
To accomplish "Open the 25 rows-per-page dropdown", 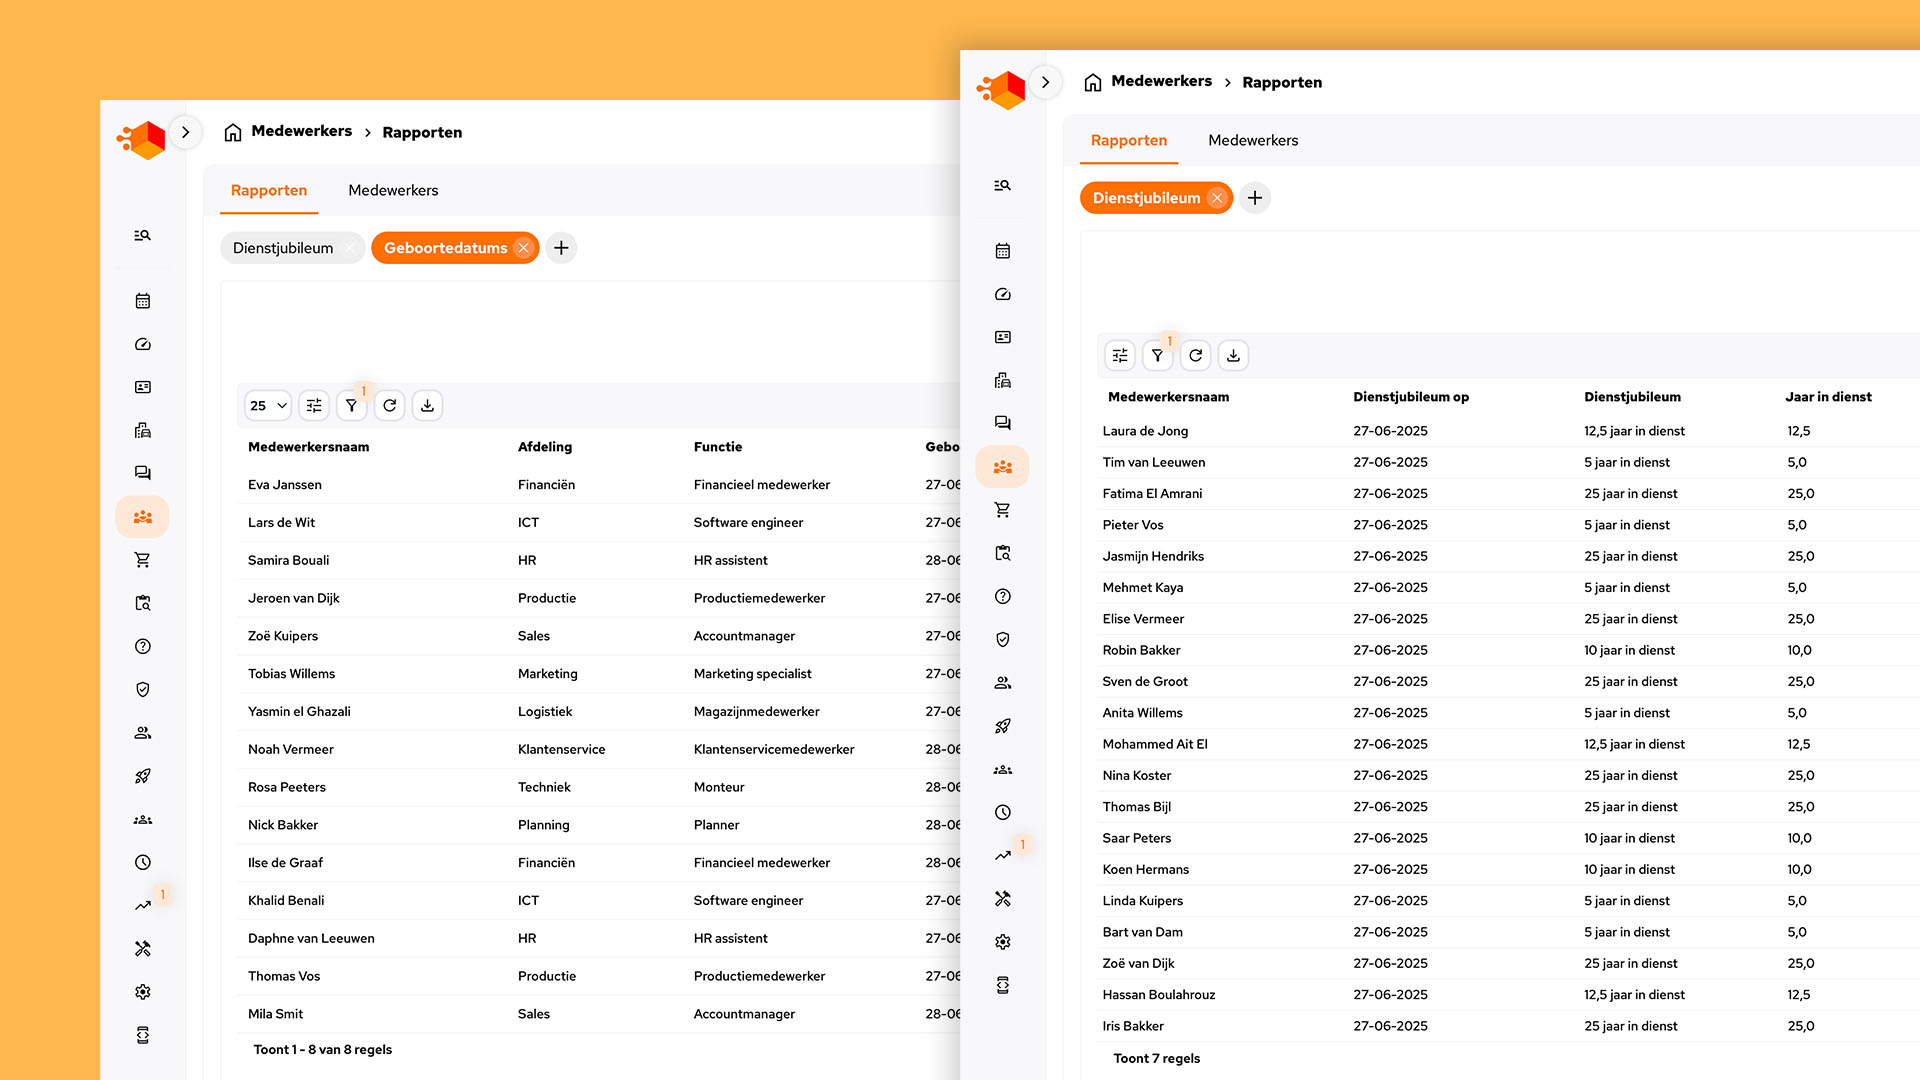I will pos(268,405).
